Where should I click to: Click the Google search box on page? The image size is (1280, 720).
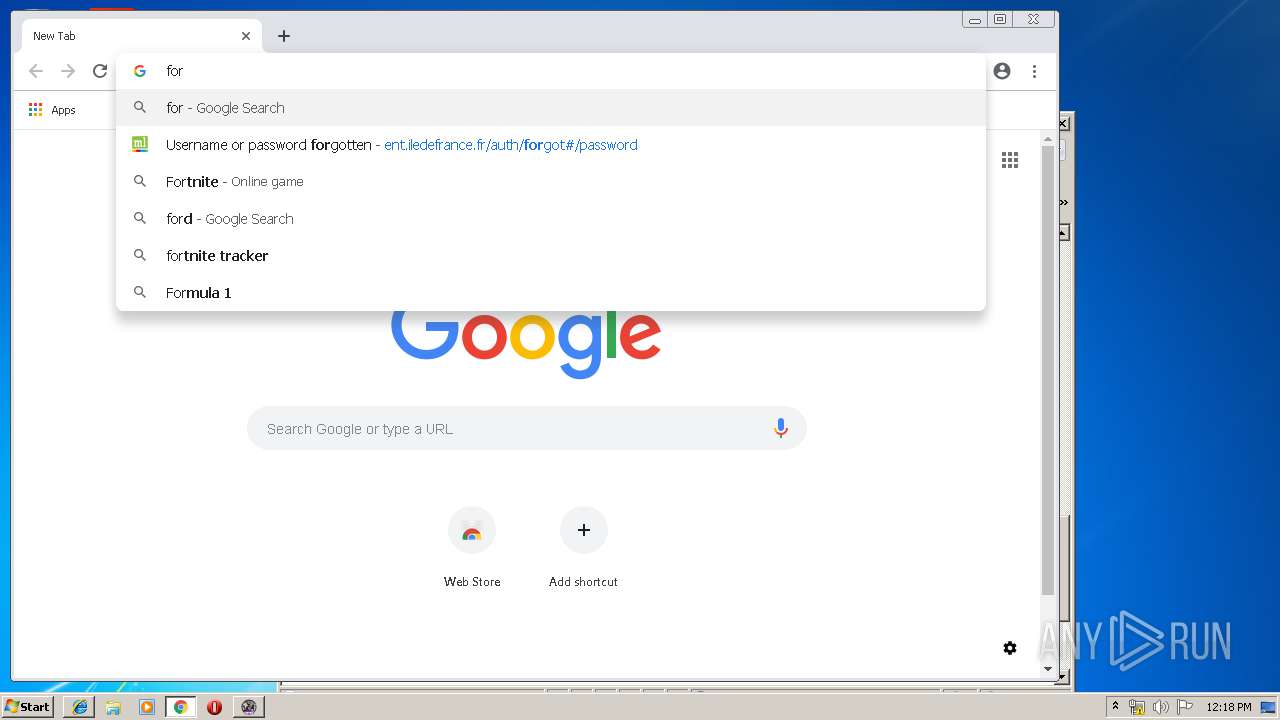click(x=527, y=428)
